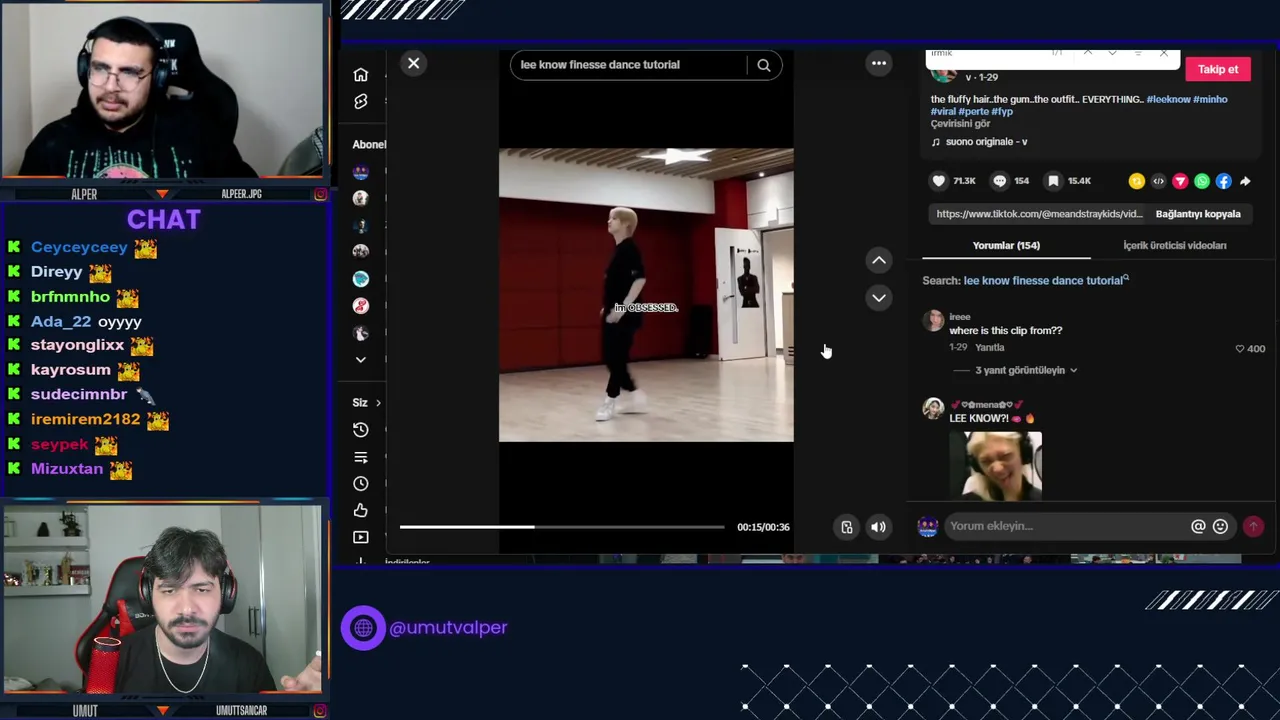Click Mizuxtan in stream chat
Image resolution: width=1280 pixels, height=720 pixels.
click(x=67, y=469)
